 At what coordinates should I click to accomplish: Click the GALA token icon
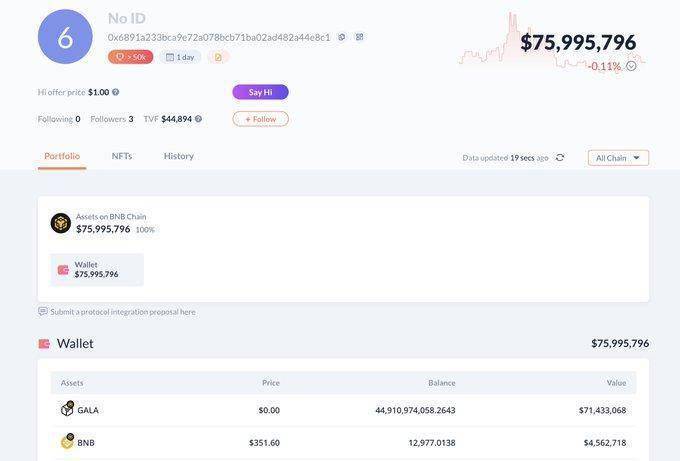click(x=67, y=409)
